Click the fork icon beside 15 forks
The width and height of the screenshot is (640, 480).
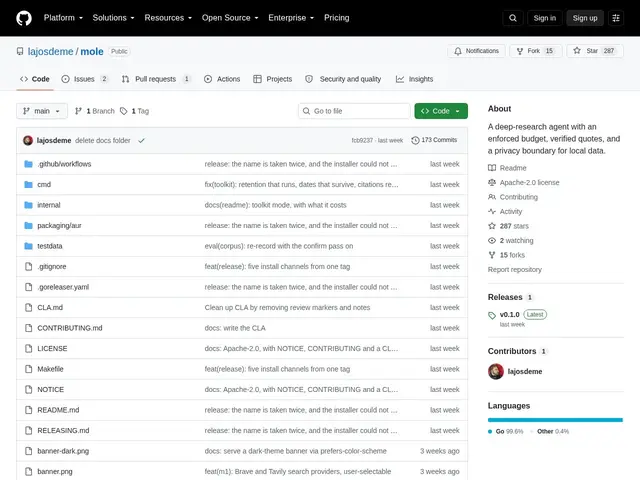tap(492, 255)
